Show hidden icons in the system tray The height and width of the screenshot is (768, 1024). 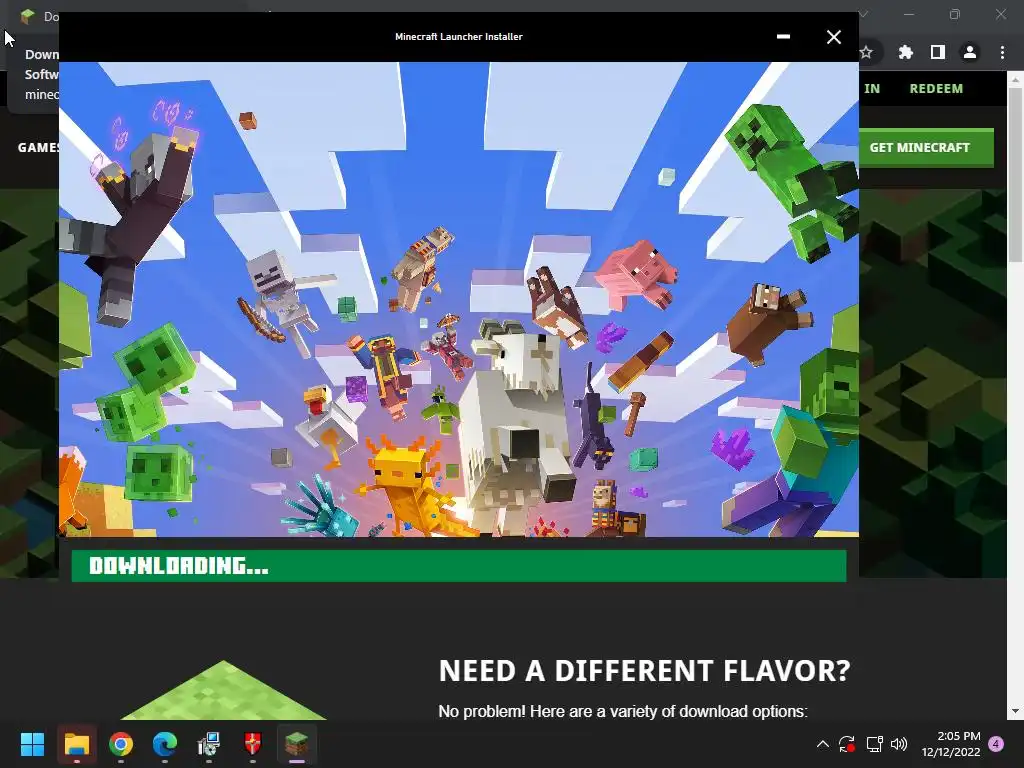[x=823, y=744]
